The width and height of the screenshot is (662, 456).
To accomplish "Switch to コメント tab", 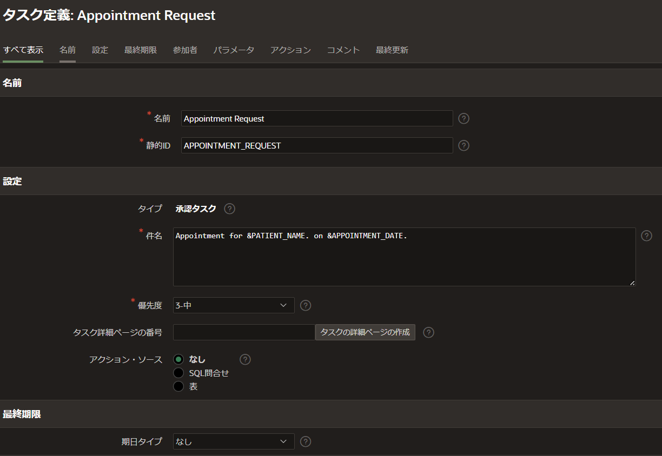I will (343, 50).
